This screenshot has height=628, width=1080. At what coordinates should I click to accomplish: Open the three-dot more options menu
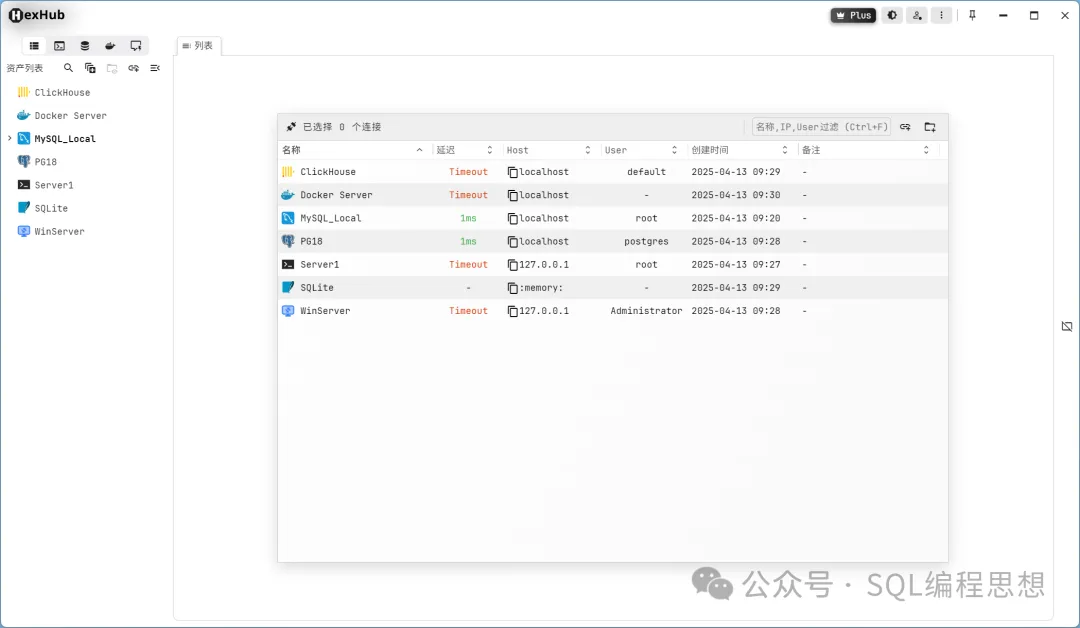pyautogui.click(x=942, y=15)
